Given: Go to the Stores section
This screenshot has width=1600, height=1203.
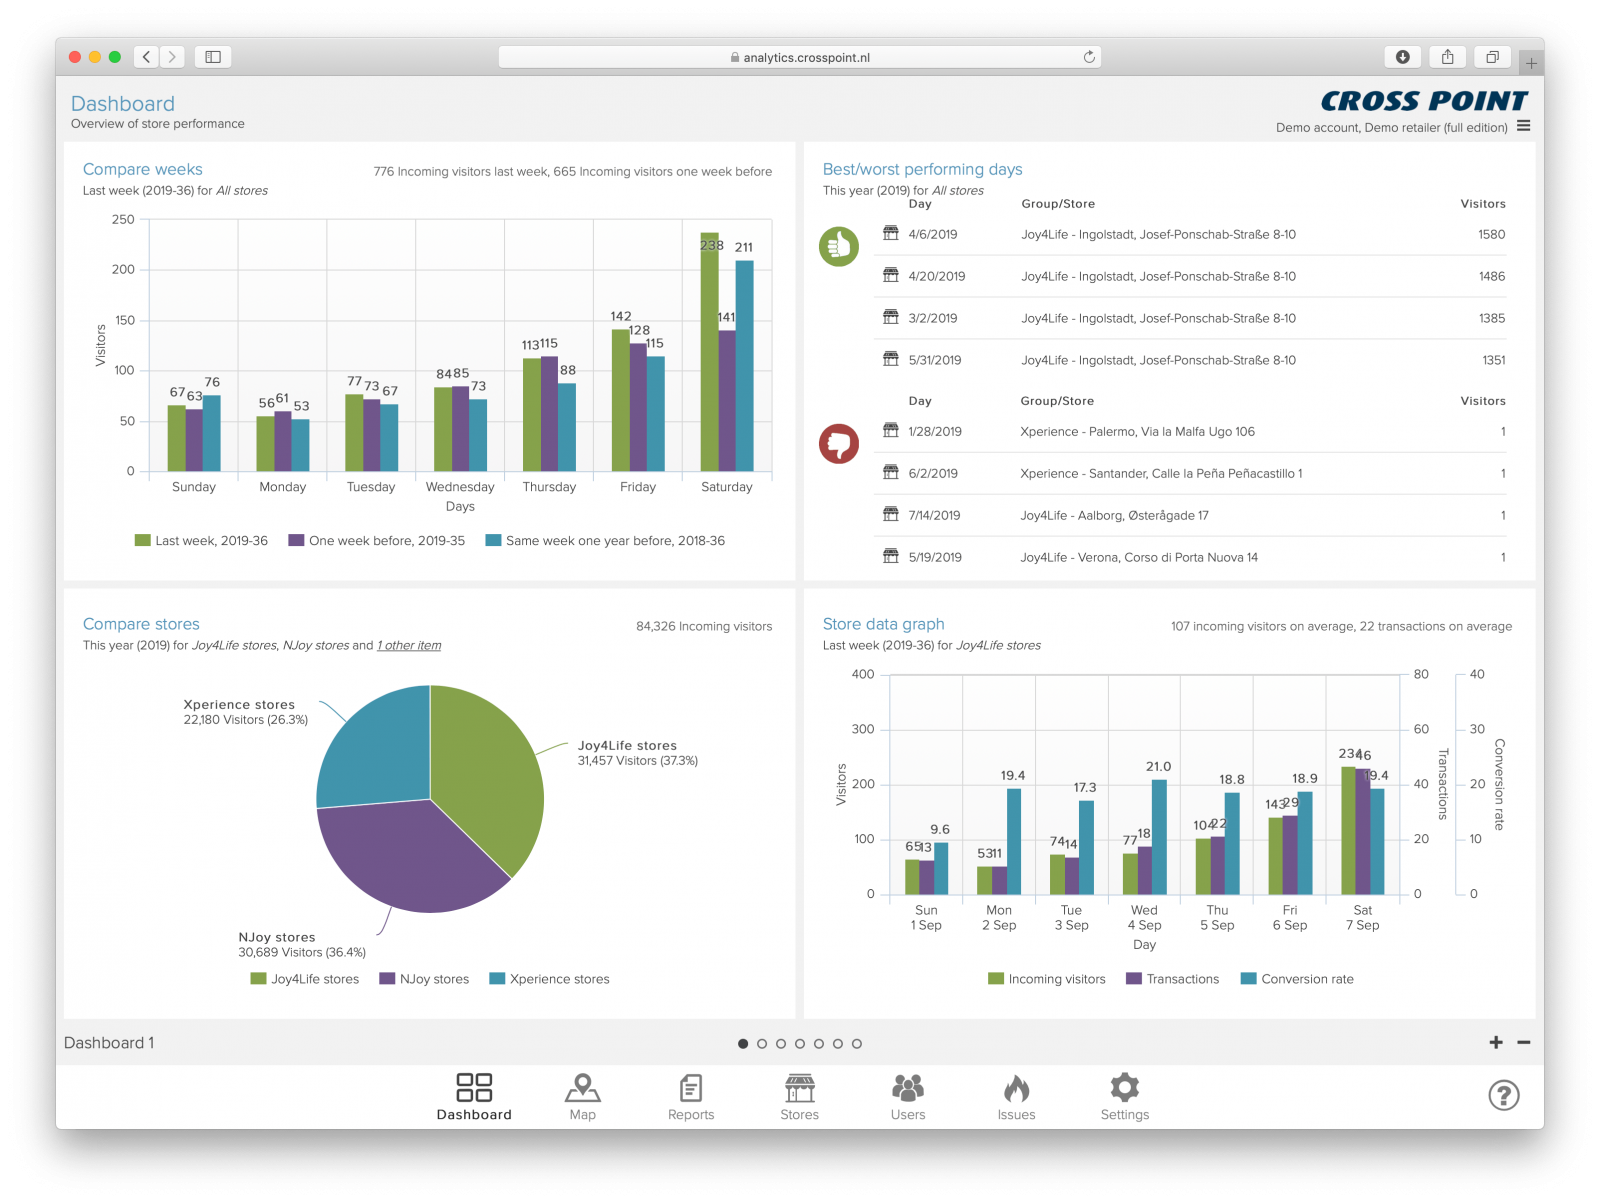Looking at the screenshot, I should tap(799, 1095).
